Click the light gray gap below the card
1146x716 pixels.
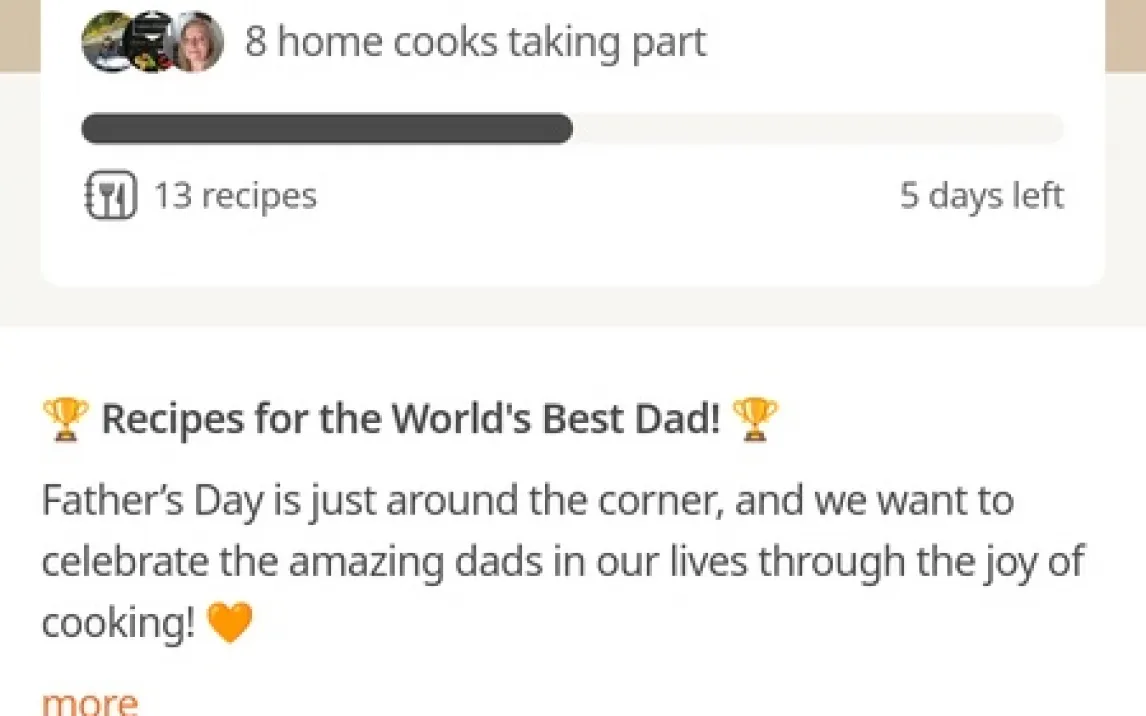click(x=572, y=307)
